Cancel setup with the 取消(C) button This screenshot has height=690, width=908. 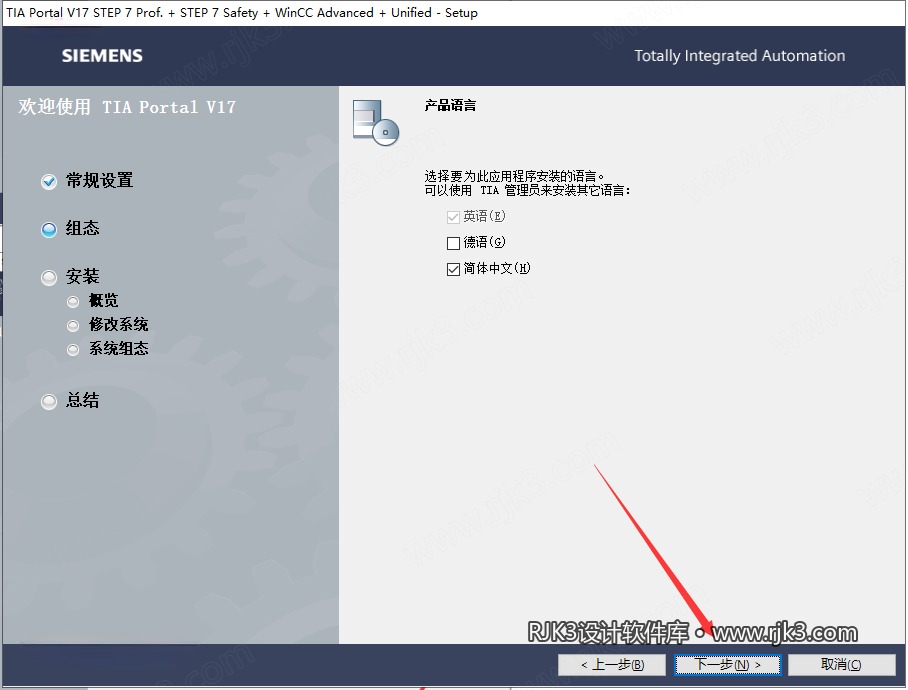click(841, 665)
